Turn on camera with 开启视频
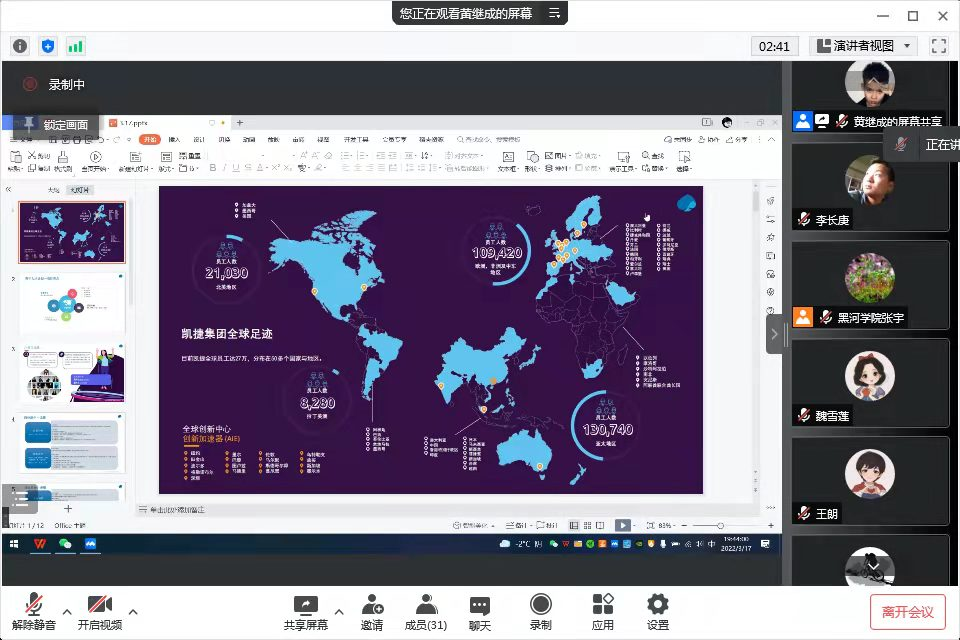 [x=99, y=612]
